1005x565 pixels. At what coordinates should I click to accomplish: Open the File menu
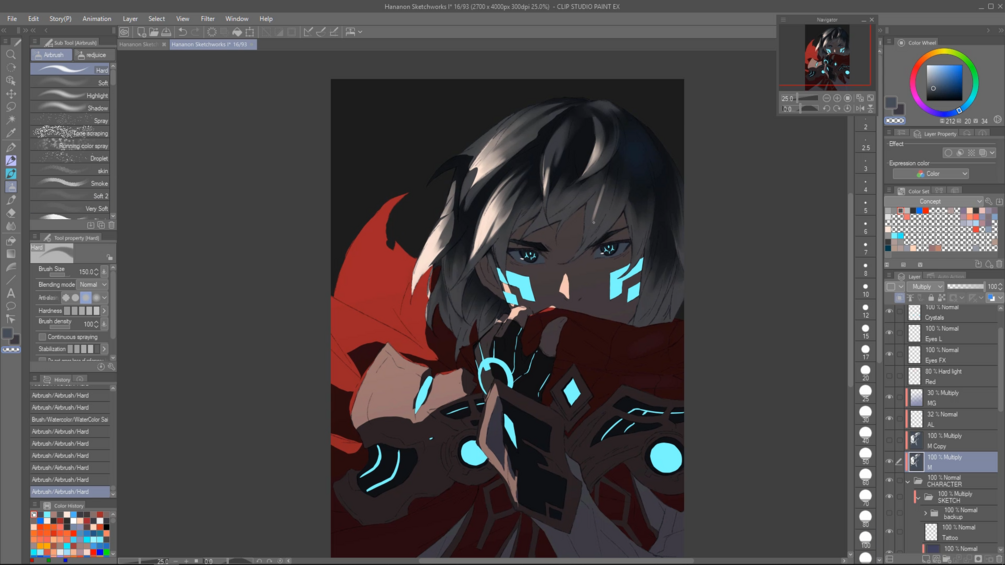pos(12,19)
